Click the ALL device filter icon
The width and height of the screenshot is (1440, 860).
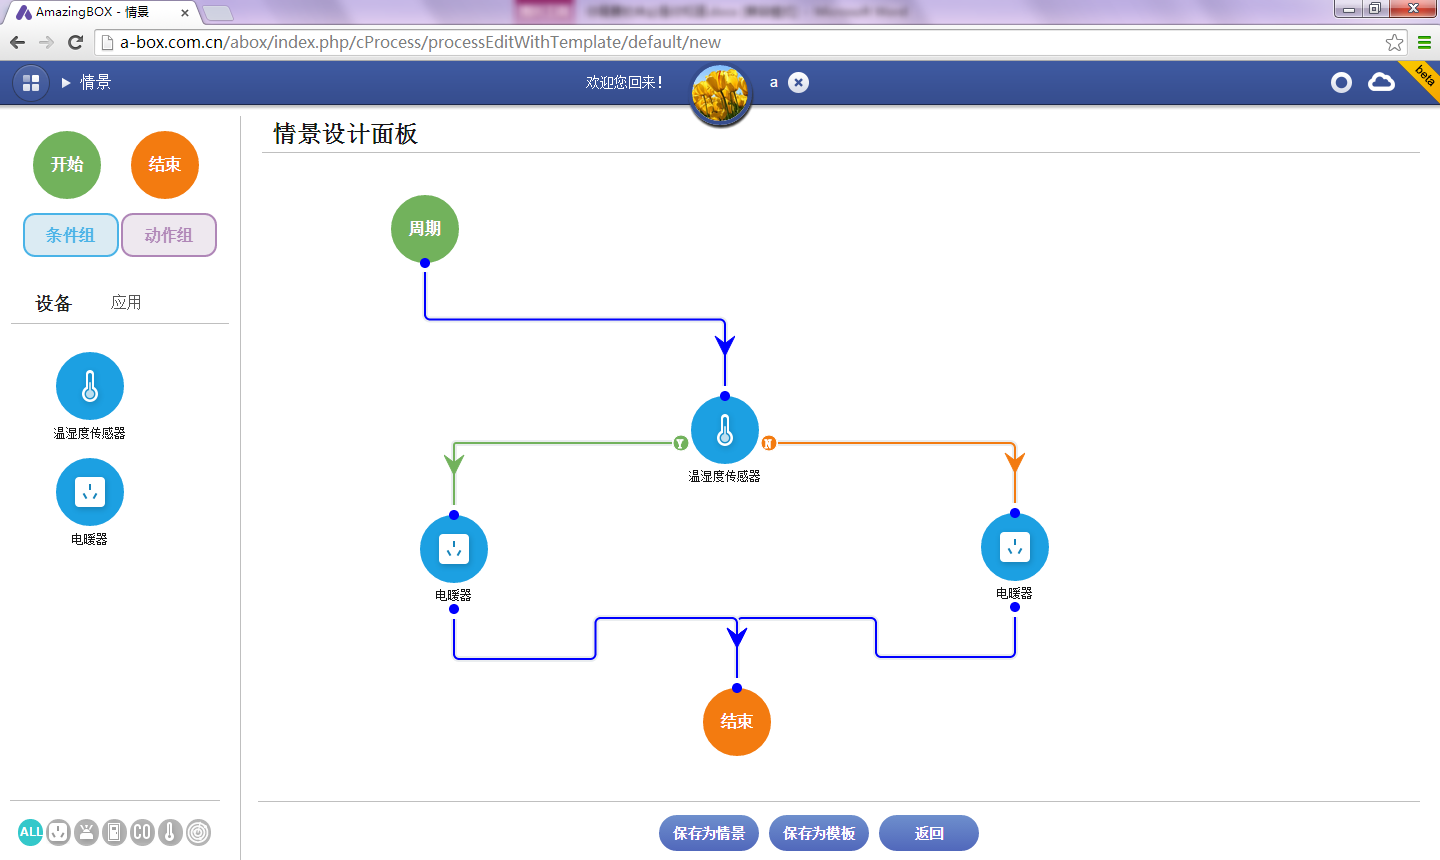(31, 832)
